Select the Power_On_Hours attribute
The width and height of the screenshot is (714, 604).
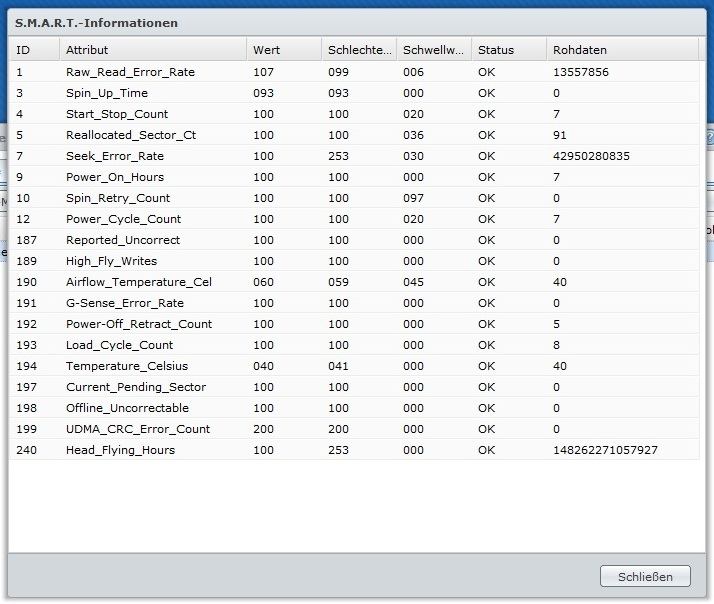(x=115, y=177)
